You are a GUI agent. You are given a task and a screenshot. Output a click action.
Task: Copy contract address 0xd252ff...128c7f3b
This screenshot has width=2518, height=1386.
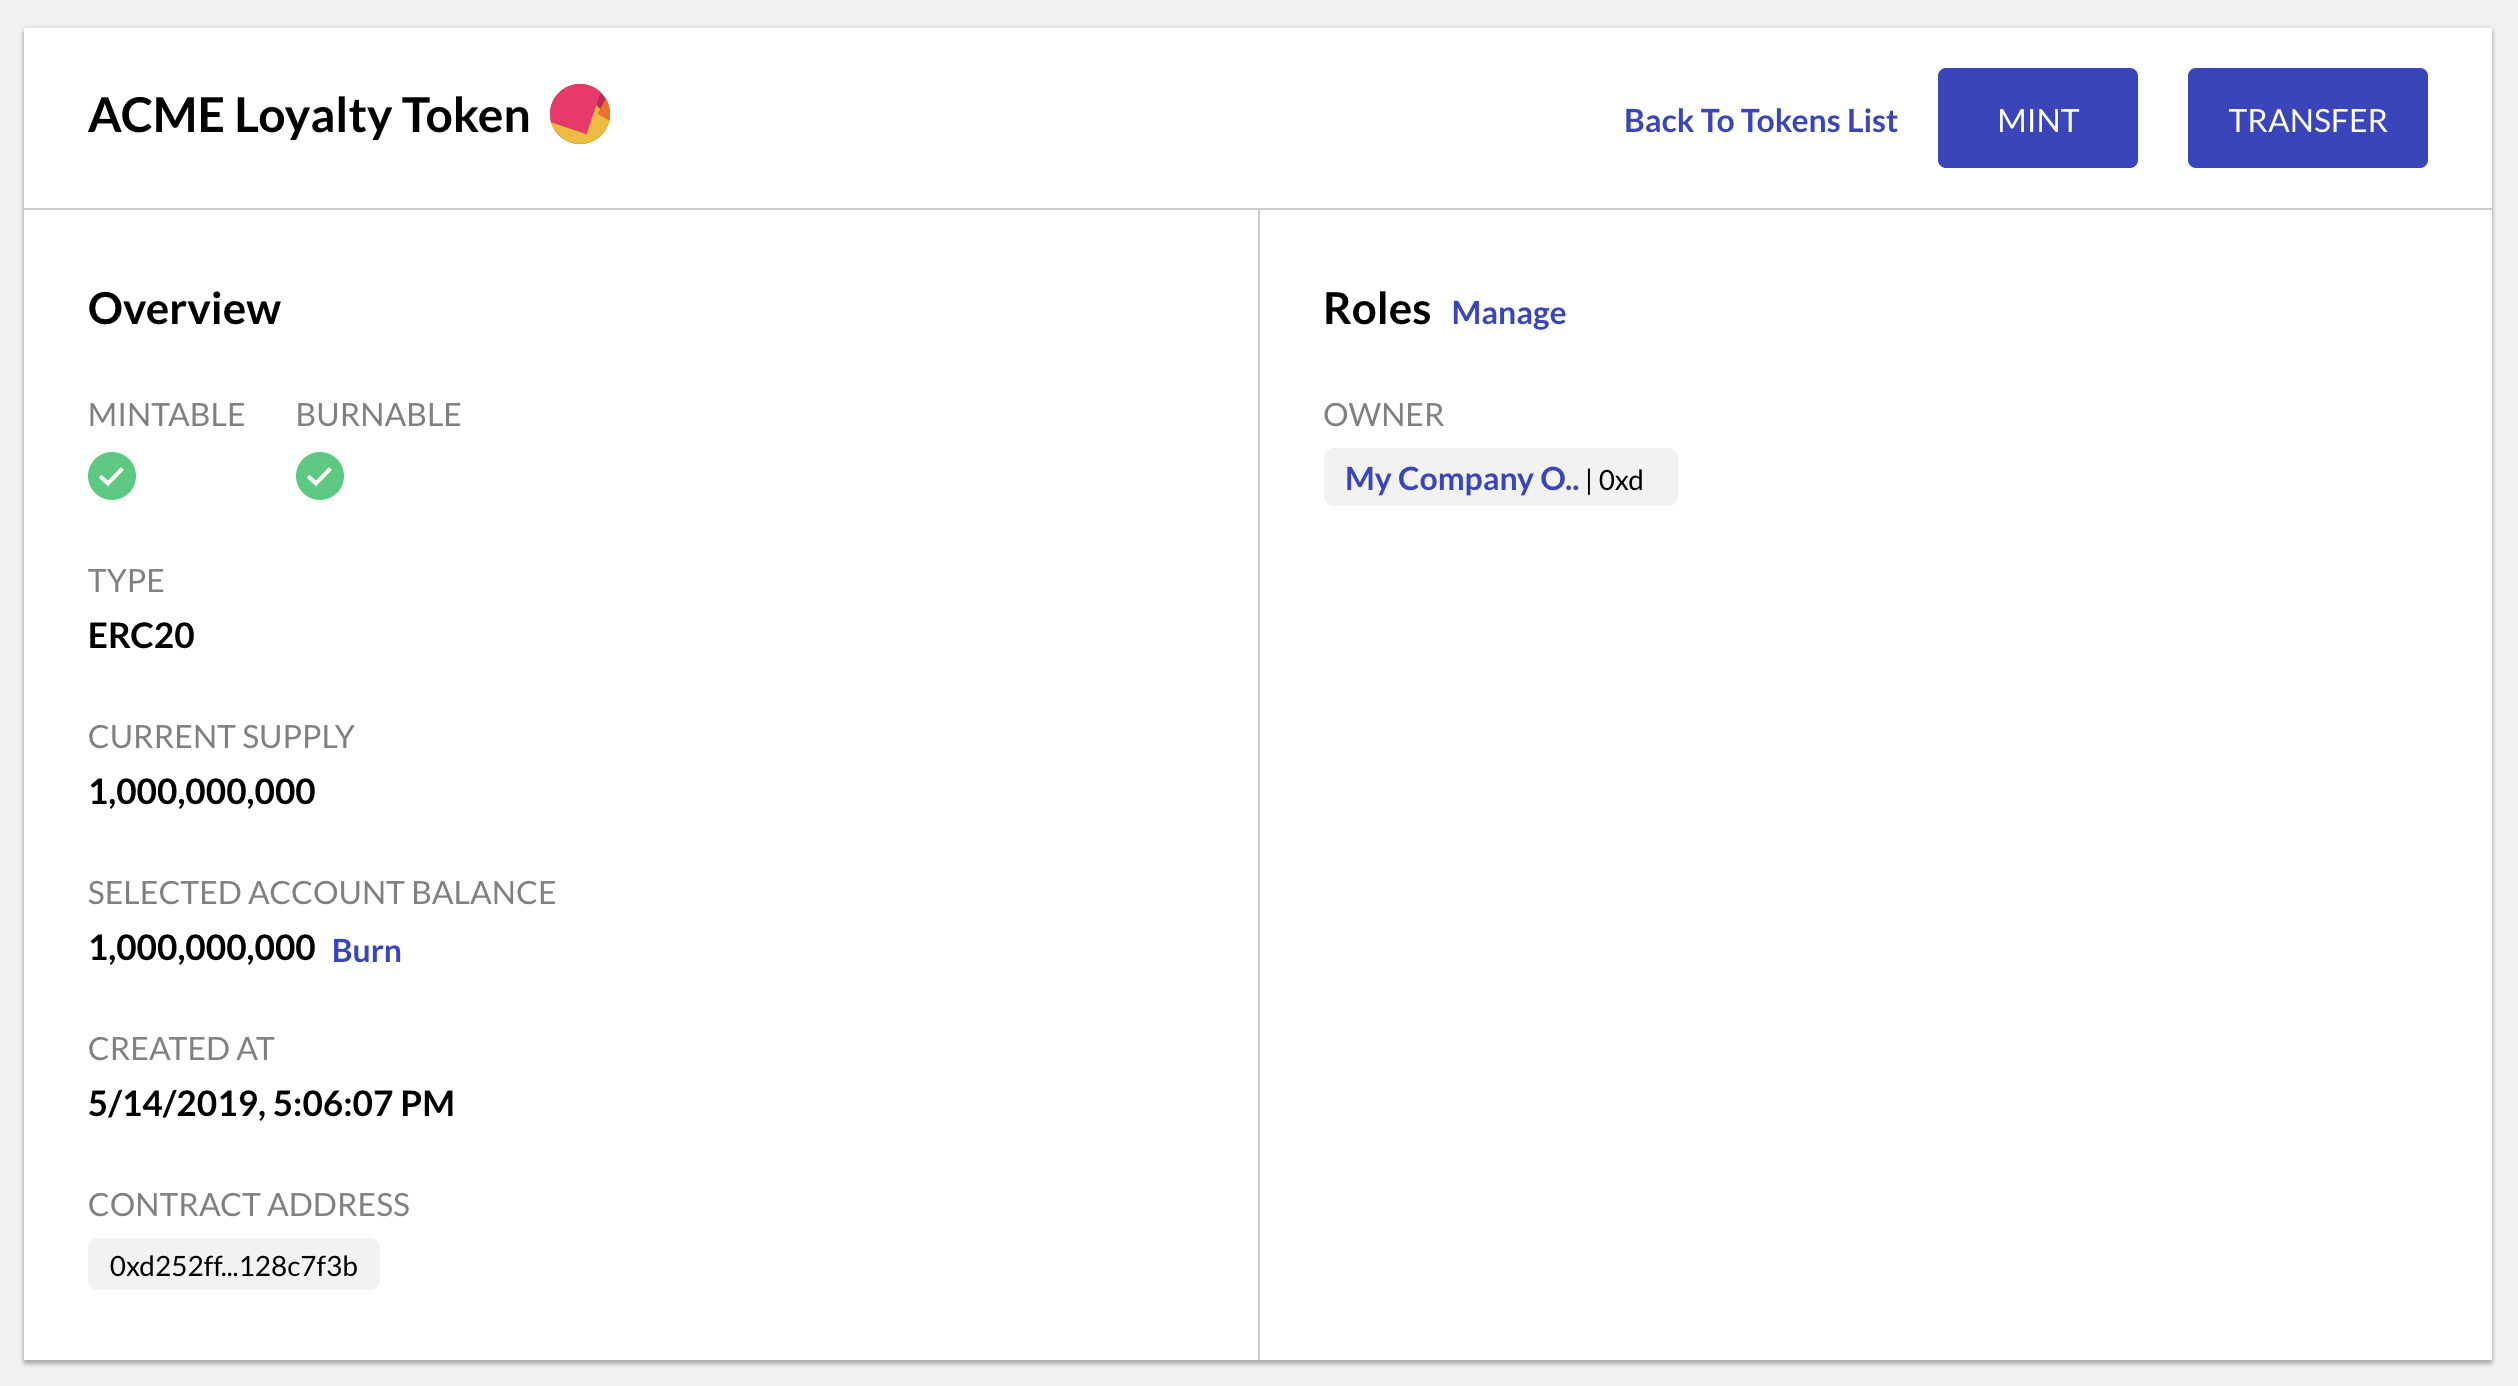click(234, 1265)
